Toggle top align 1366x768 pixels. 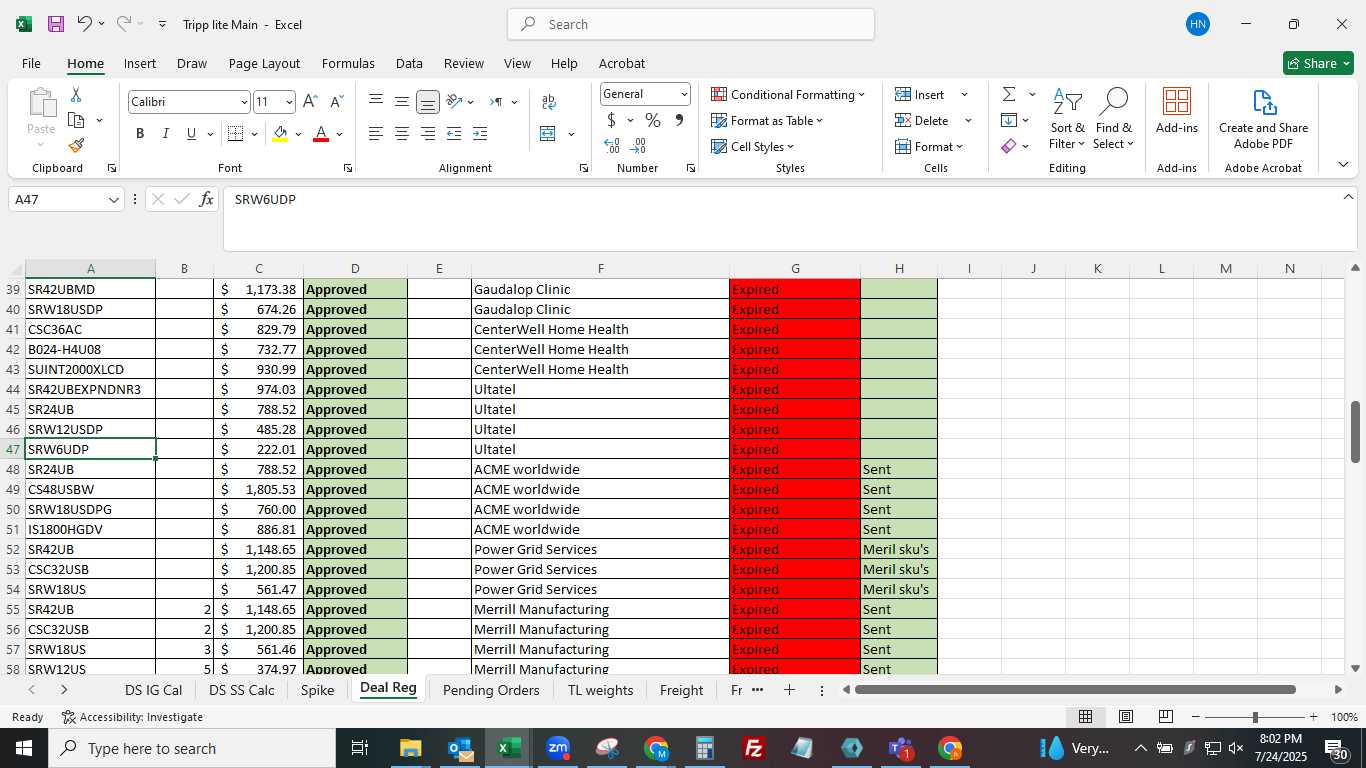click(376, 102)
